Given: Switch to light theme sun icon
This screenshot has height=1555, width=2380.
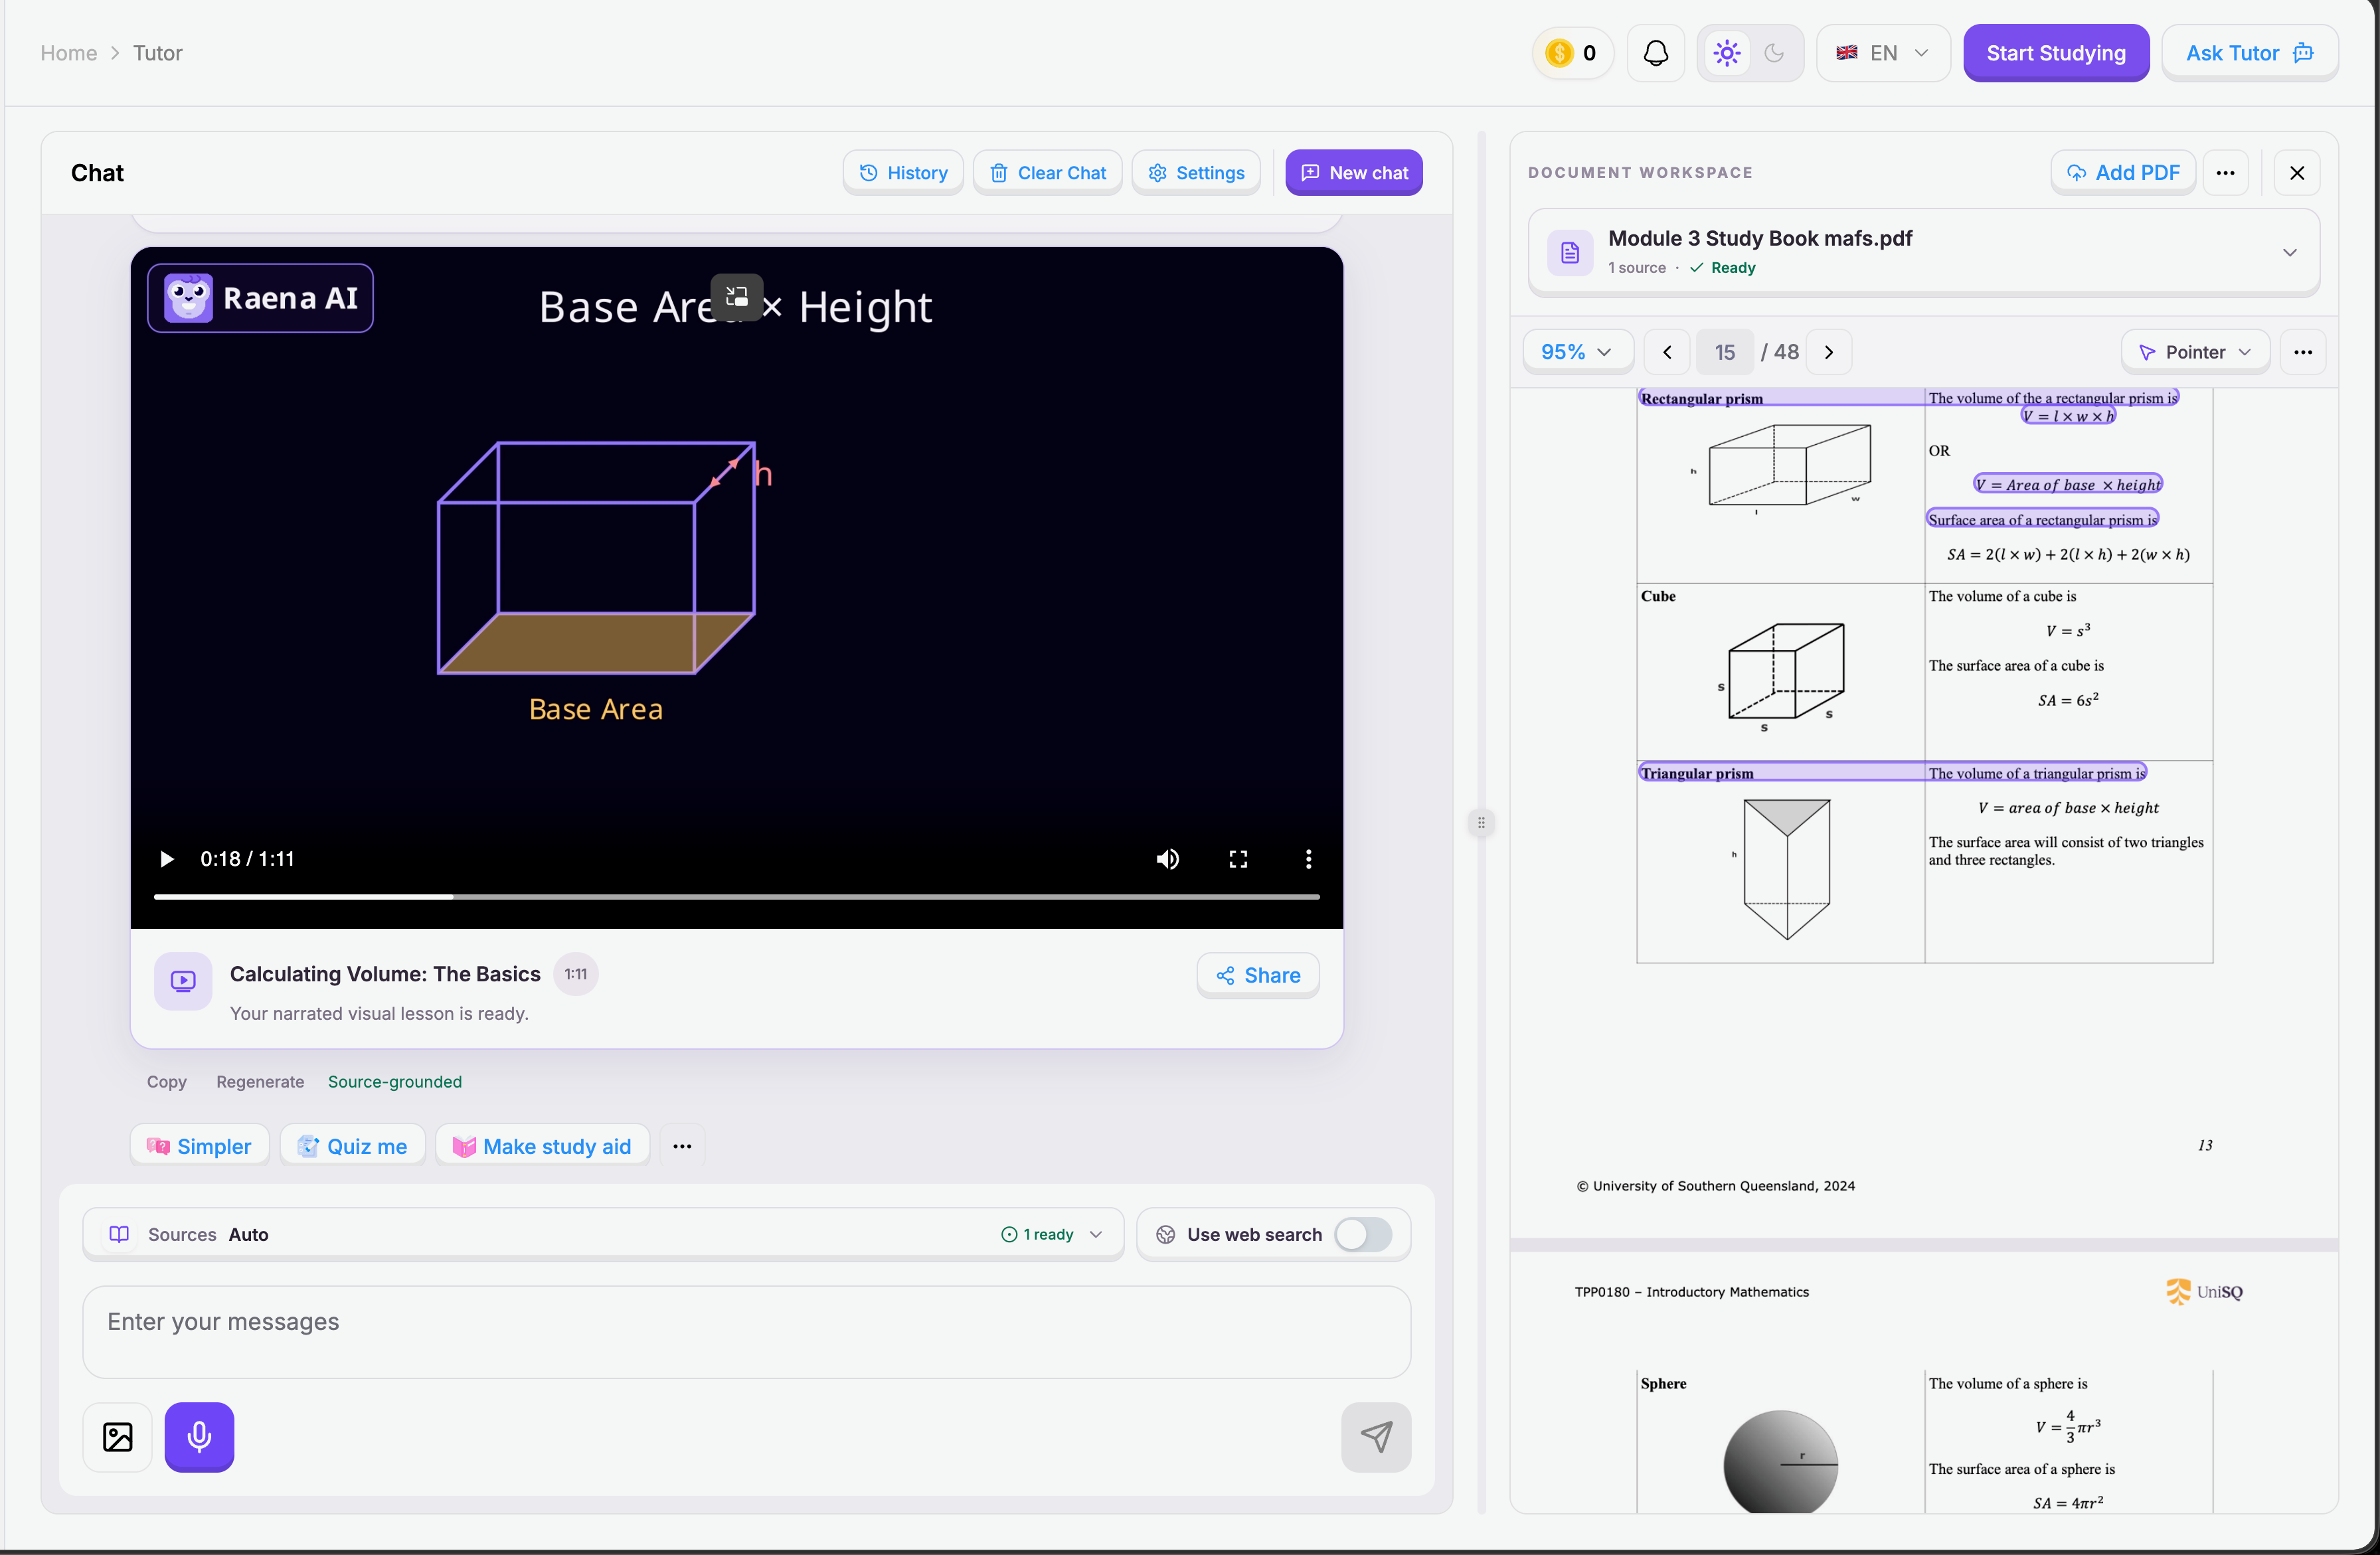Looking at the screenshot, I should [1726, 53].
